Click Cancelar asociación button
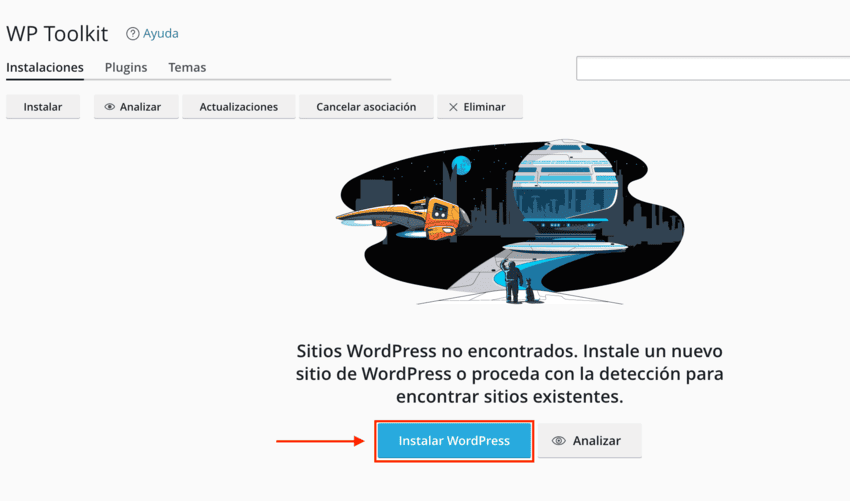Viewport: 850px width, 501px height. click(x=366, y=107)
